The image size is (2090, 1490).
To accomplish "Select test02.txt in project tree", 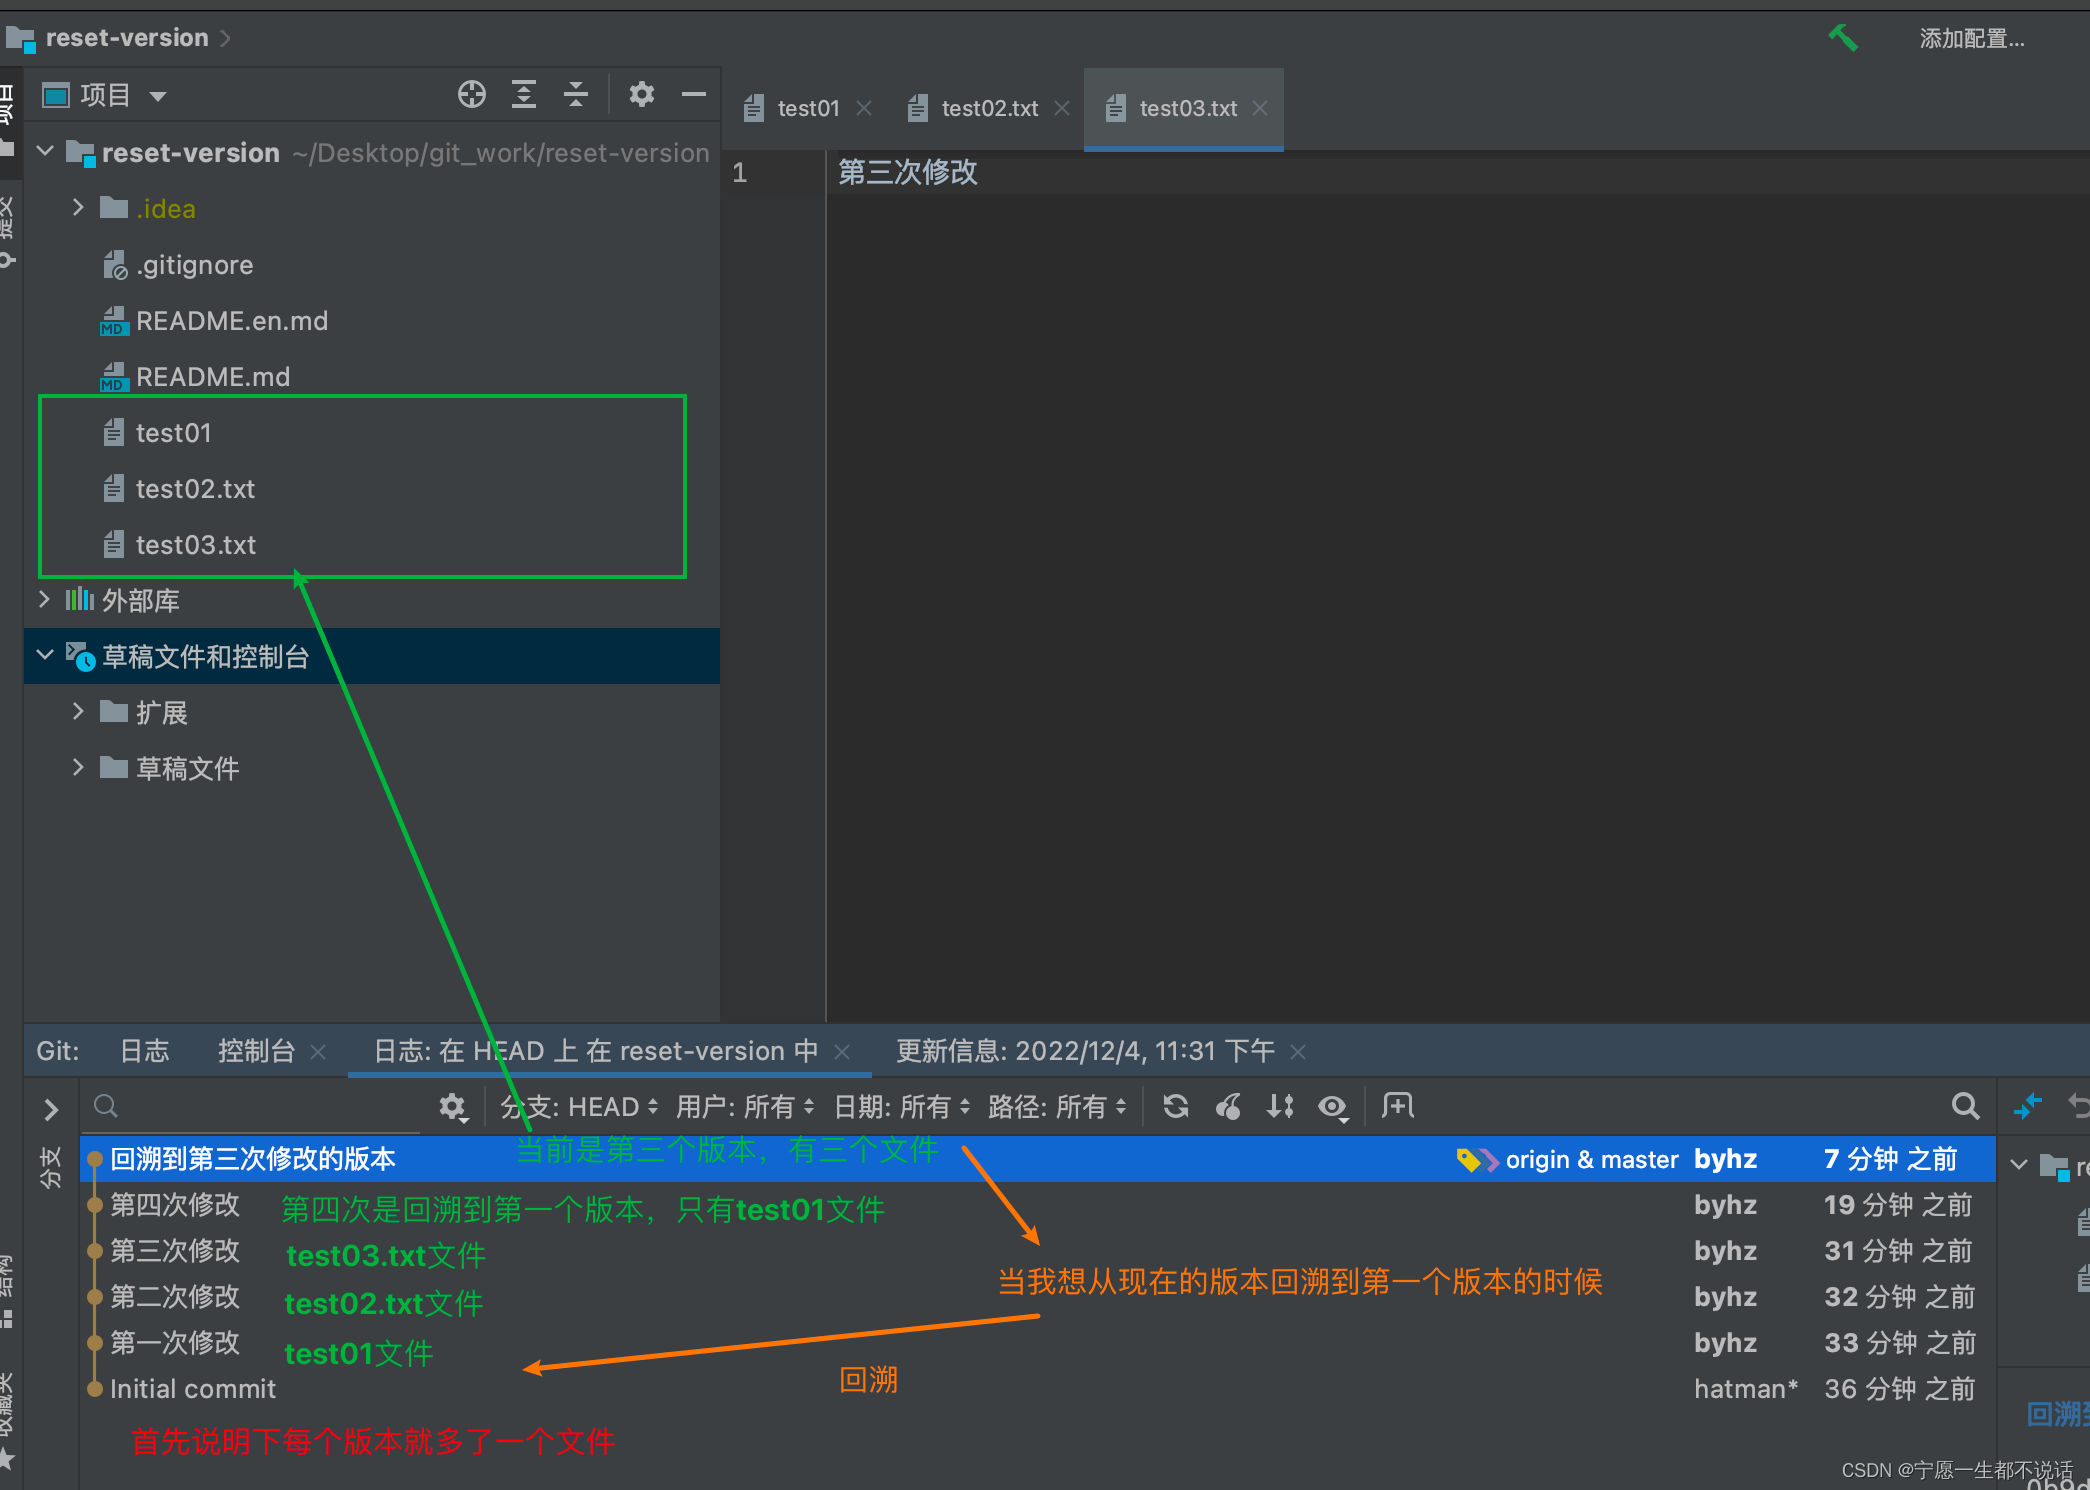I will pyautogui.click(x=195, y=489).
